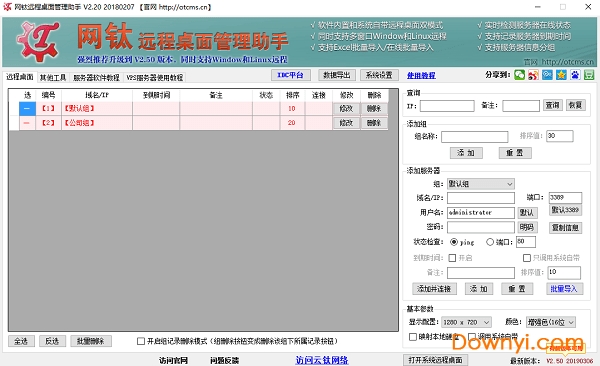Image resolution: width=600 pixels, height=366 pixels.
Task: Click the IDC平台 button
Action: point(290,75)
